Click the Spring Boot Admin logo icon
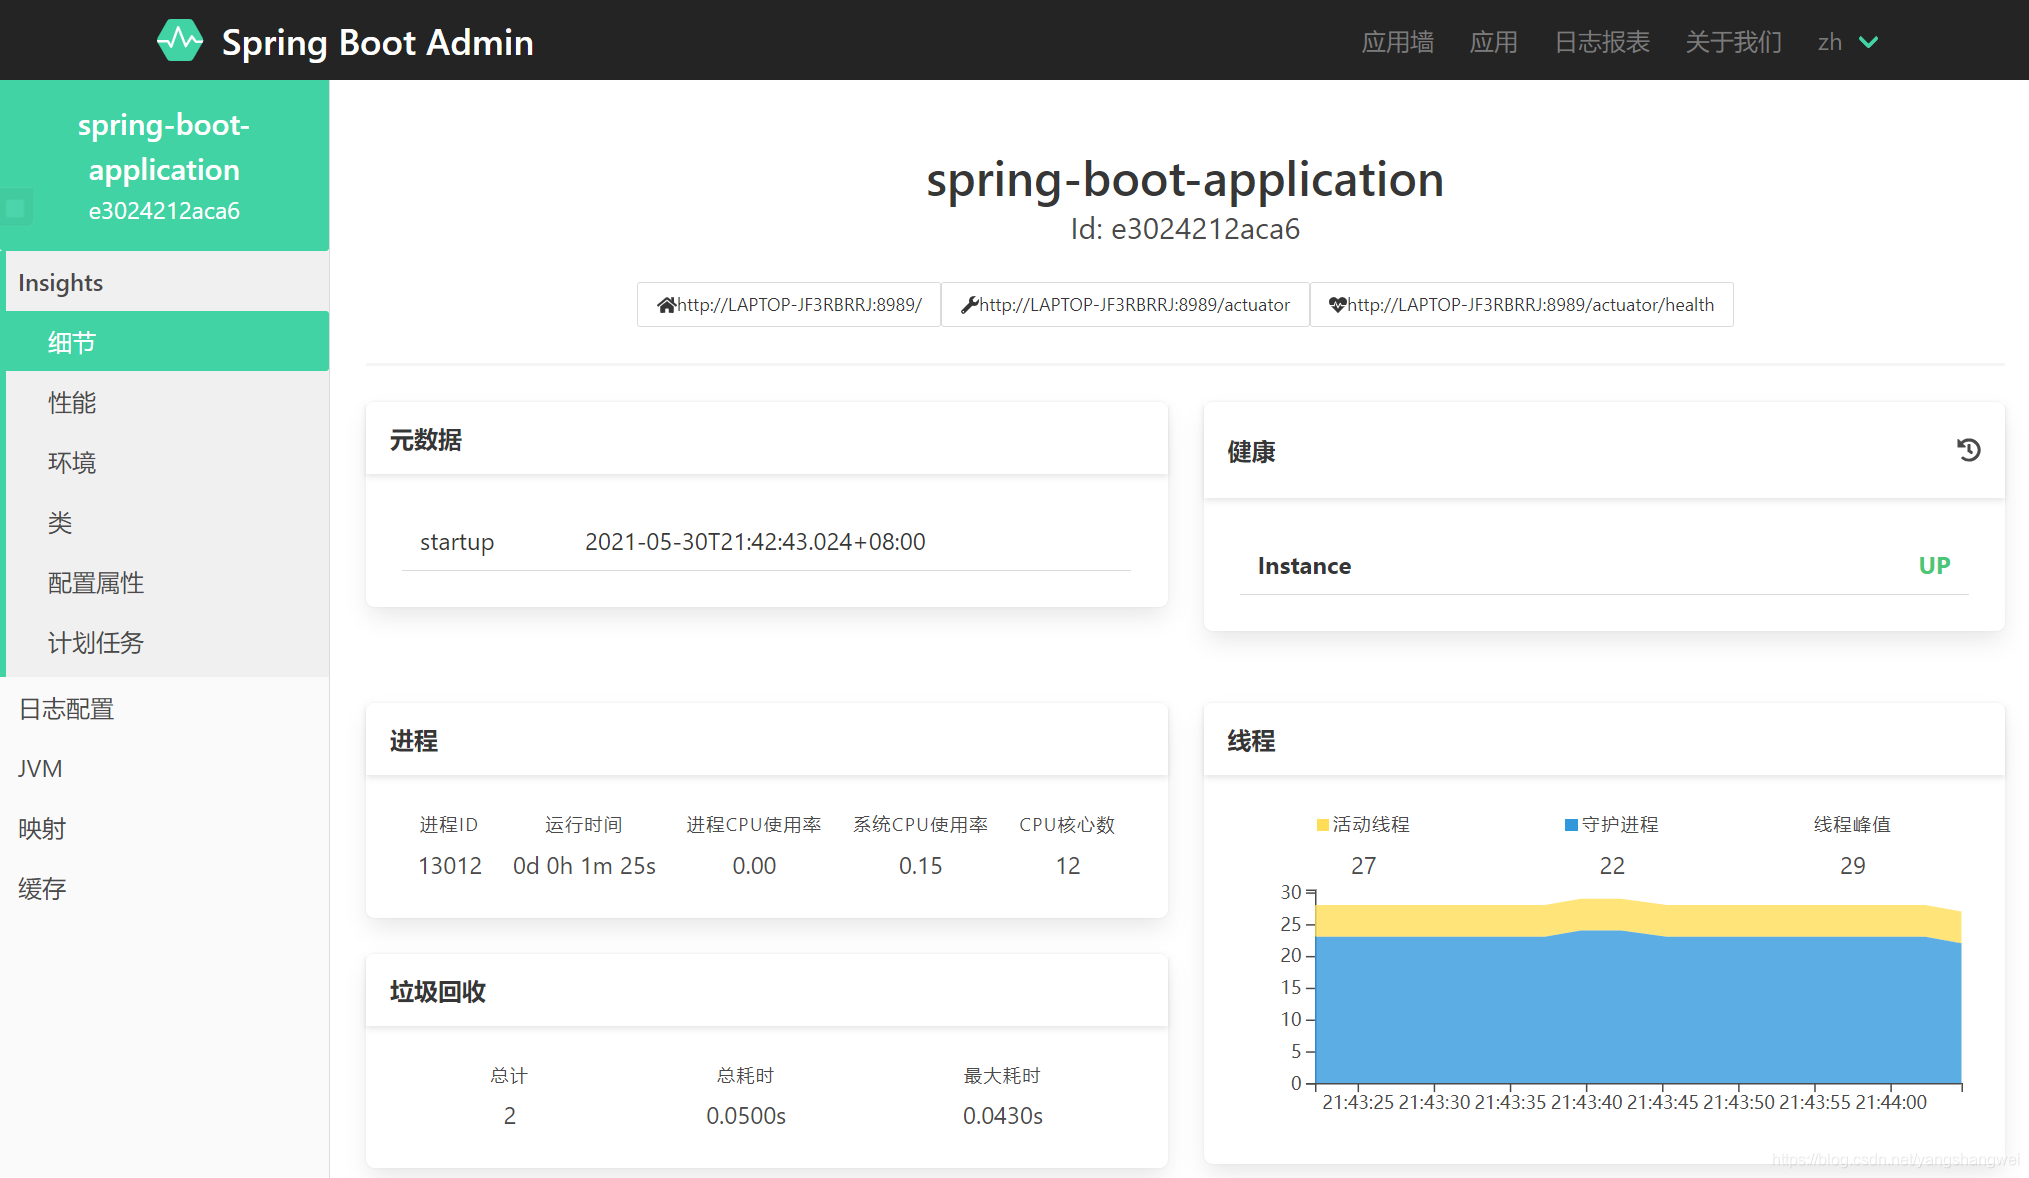2029x1178 pixels. coord(180,40)
